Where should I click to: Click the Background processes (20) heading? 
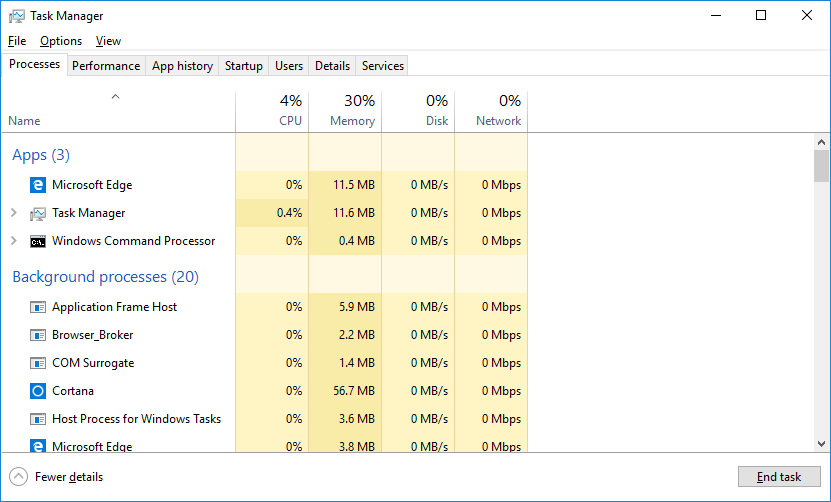(x=105, y=277)
